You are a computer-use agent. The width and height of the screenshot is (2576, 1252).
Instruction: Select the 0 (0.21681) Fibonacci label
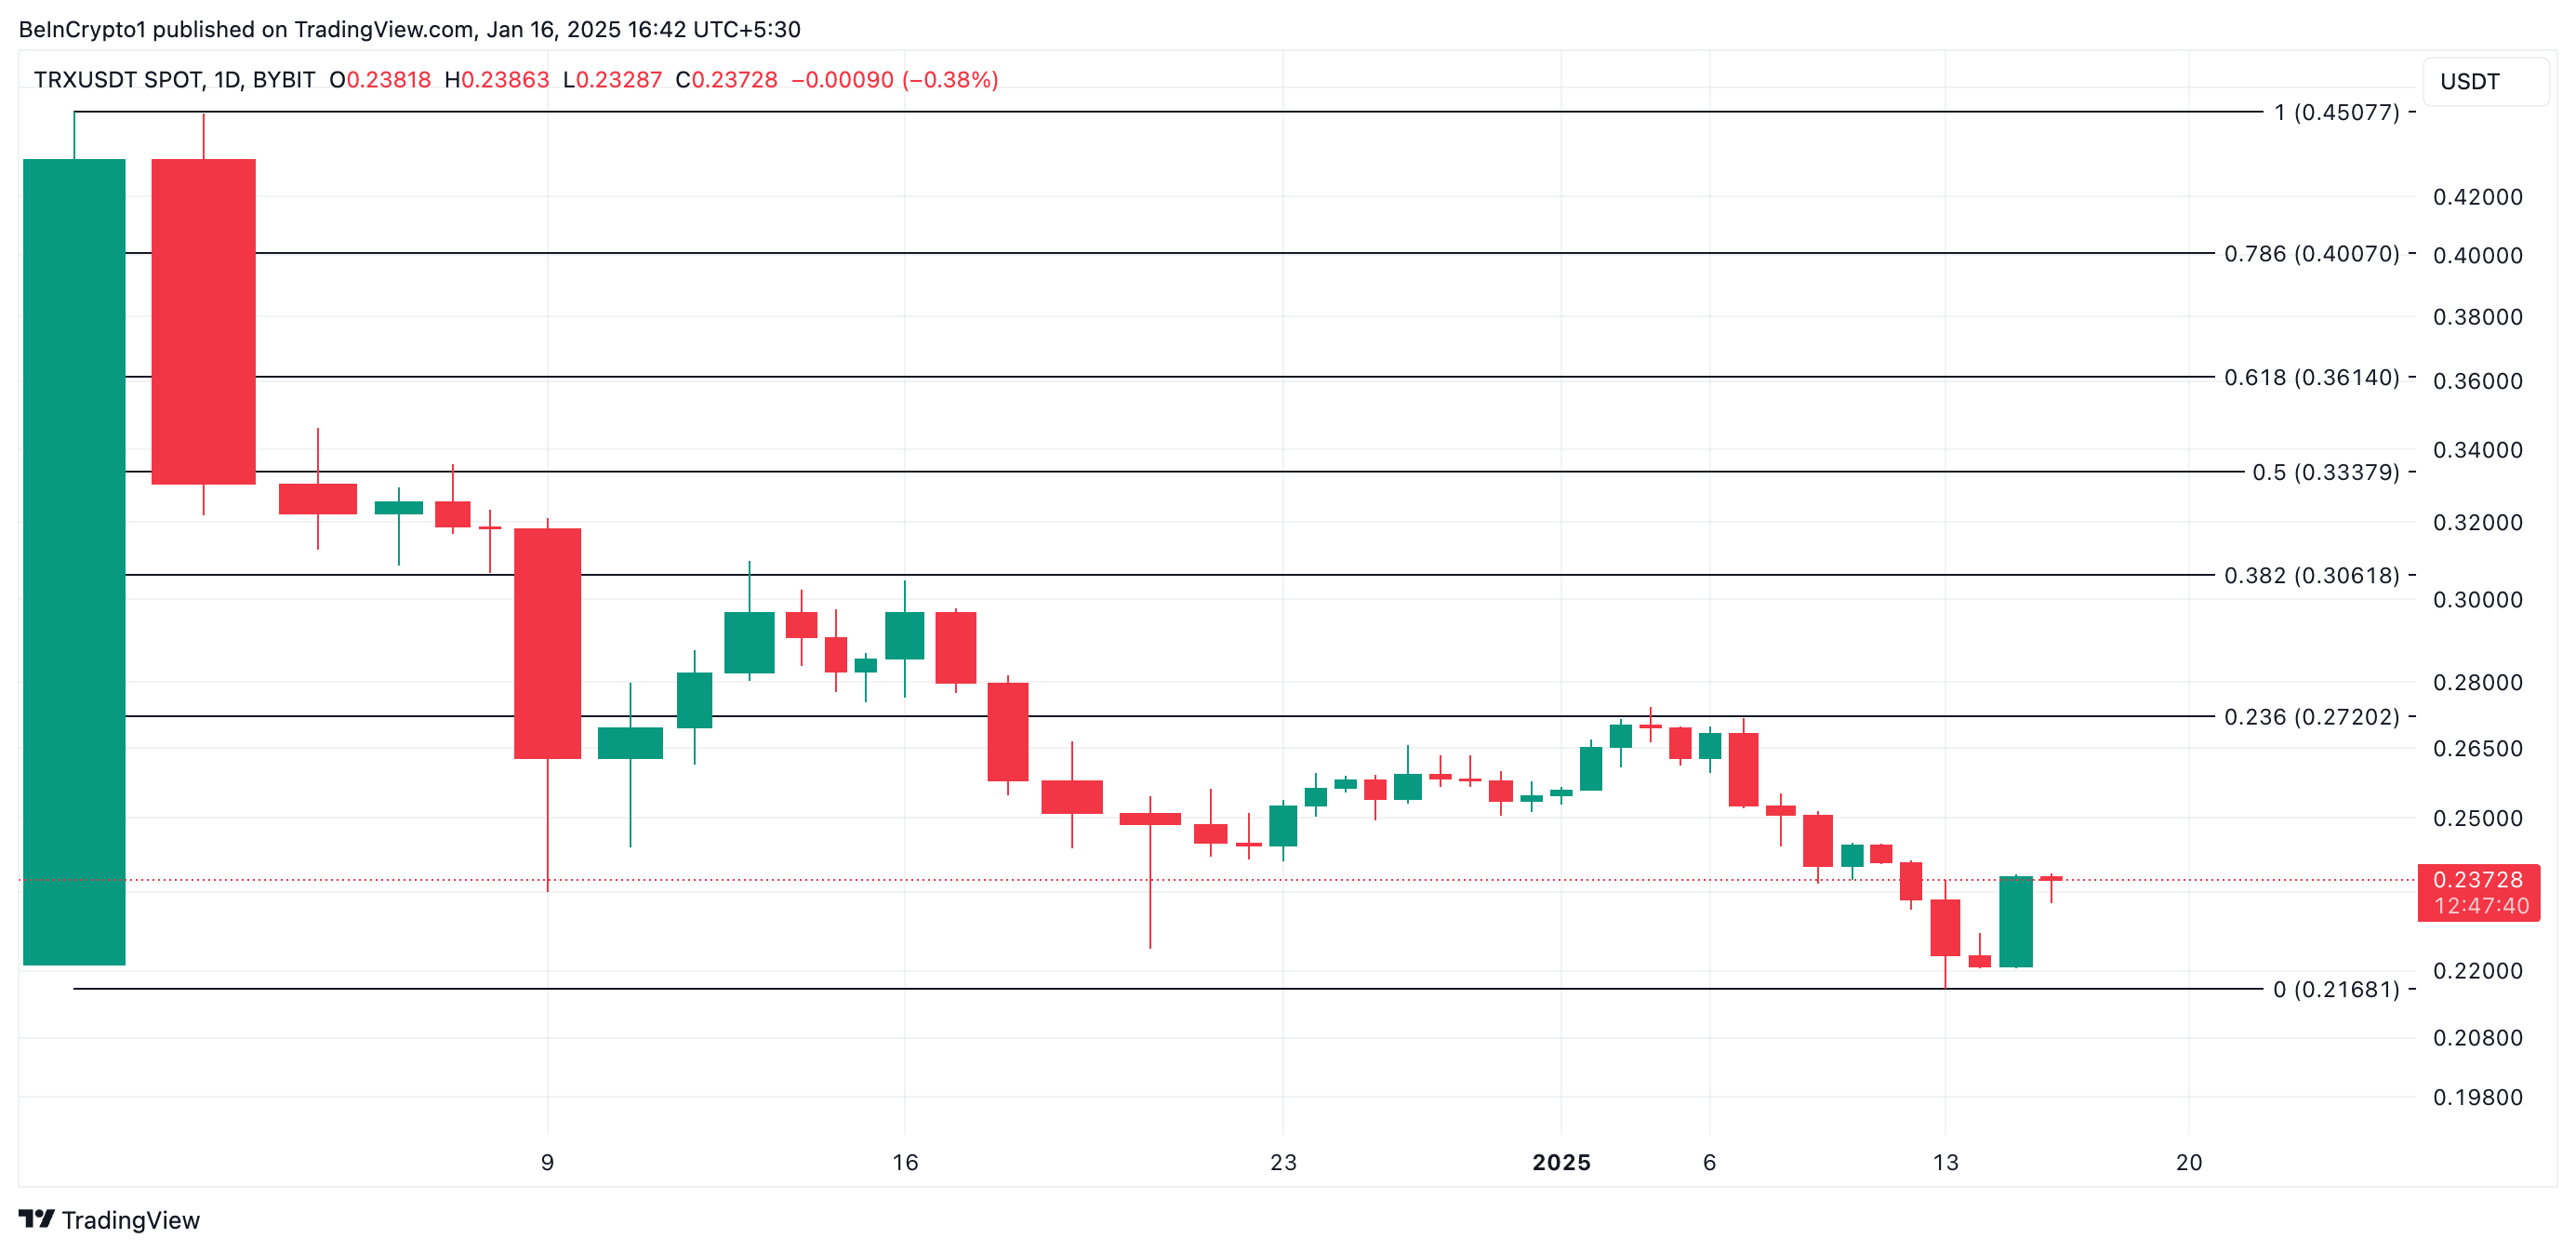[x=2335, y=989]
